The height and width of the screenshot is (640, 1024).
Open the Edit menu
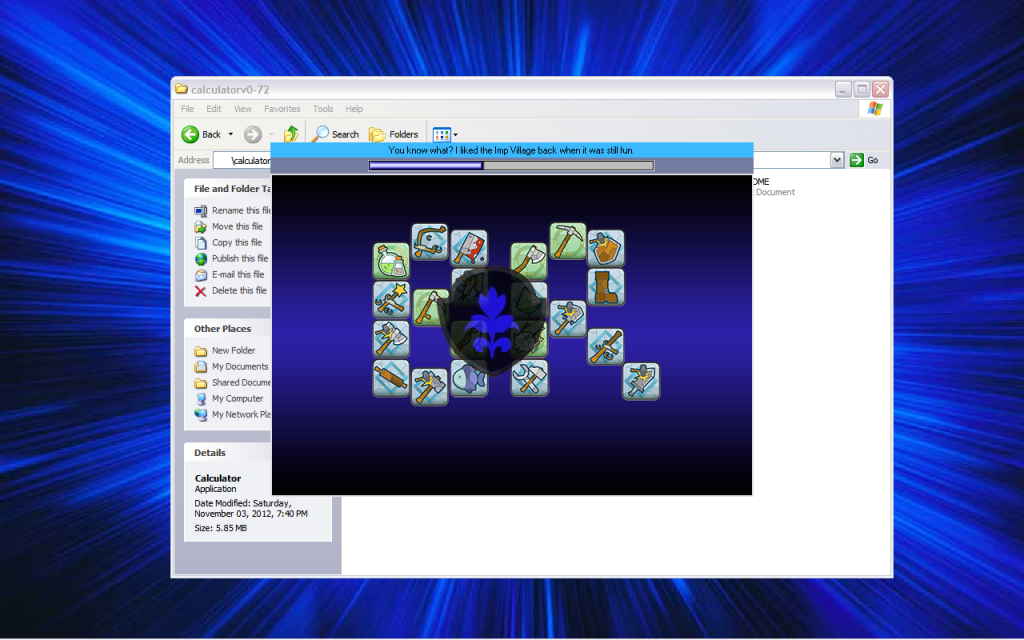(x=214, y=109)
